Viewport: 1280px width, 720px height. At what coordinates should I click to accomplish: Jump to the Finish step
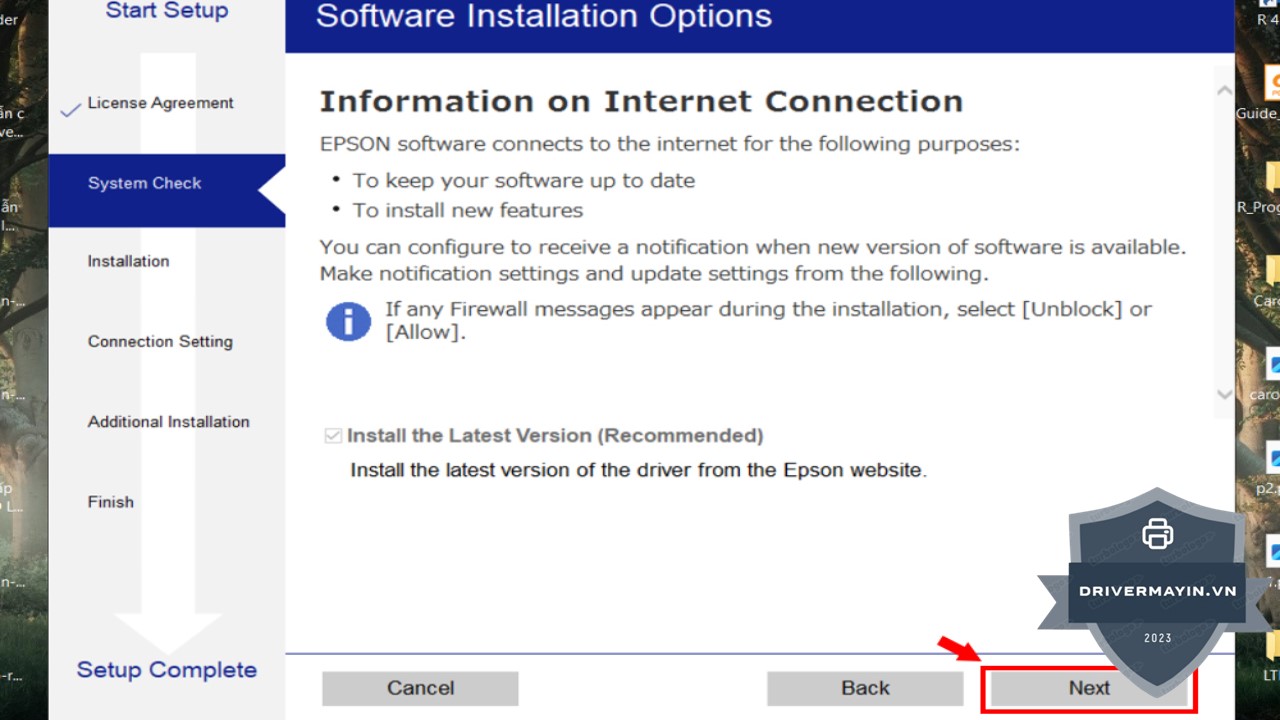[110, 502]
